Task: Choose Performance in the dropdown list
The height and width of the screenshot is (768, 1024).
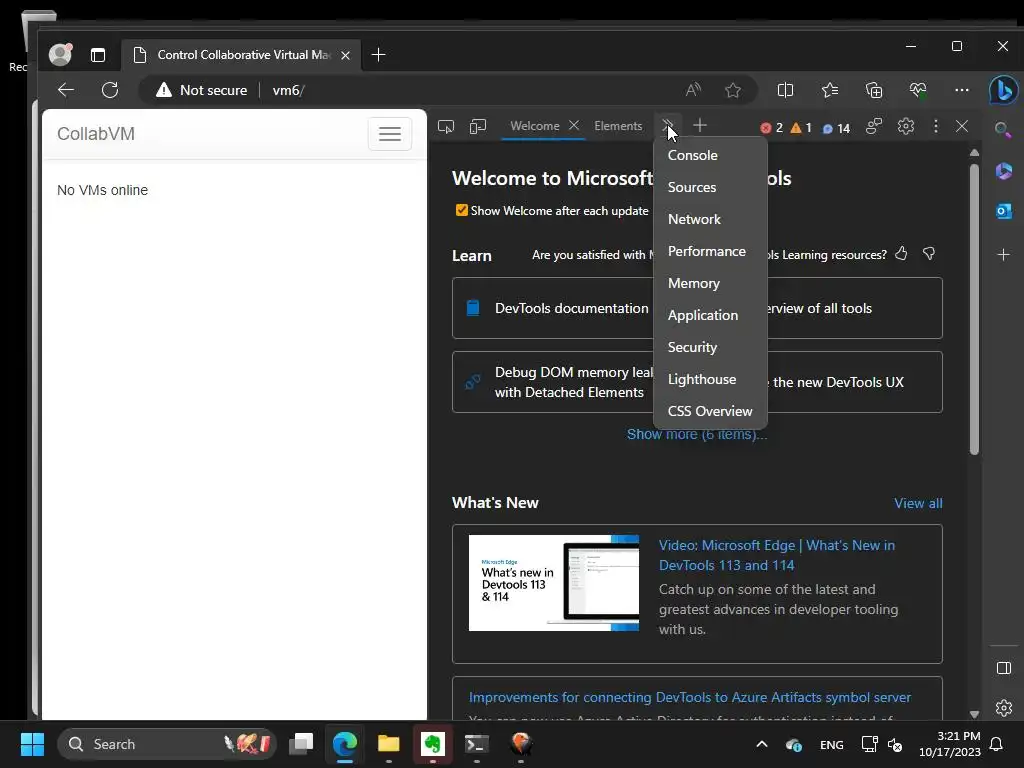Action: click(711, 251)
